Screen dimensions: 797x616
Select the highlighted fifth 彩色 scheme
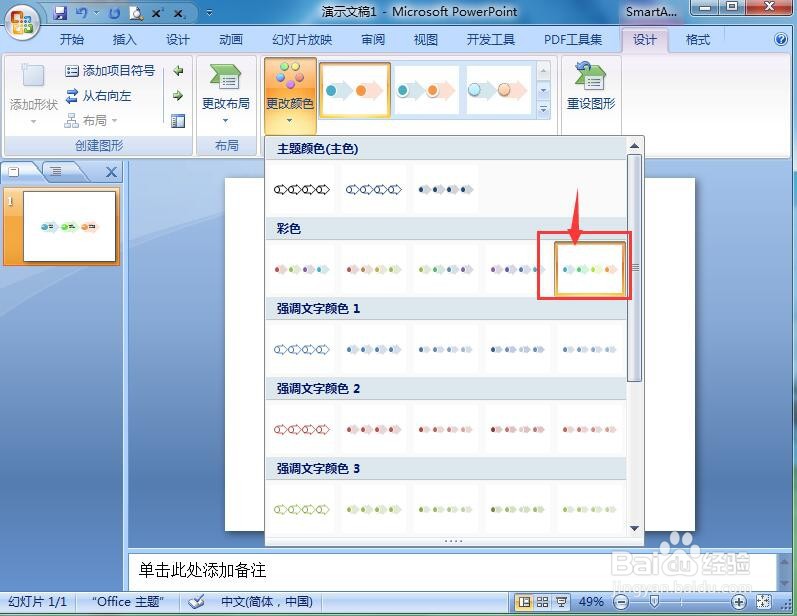pos(590,269)
